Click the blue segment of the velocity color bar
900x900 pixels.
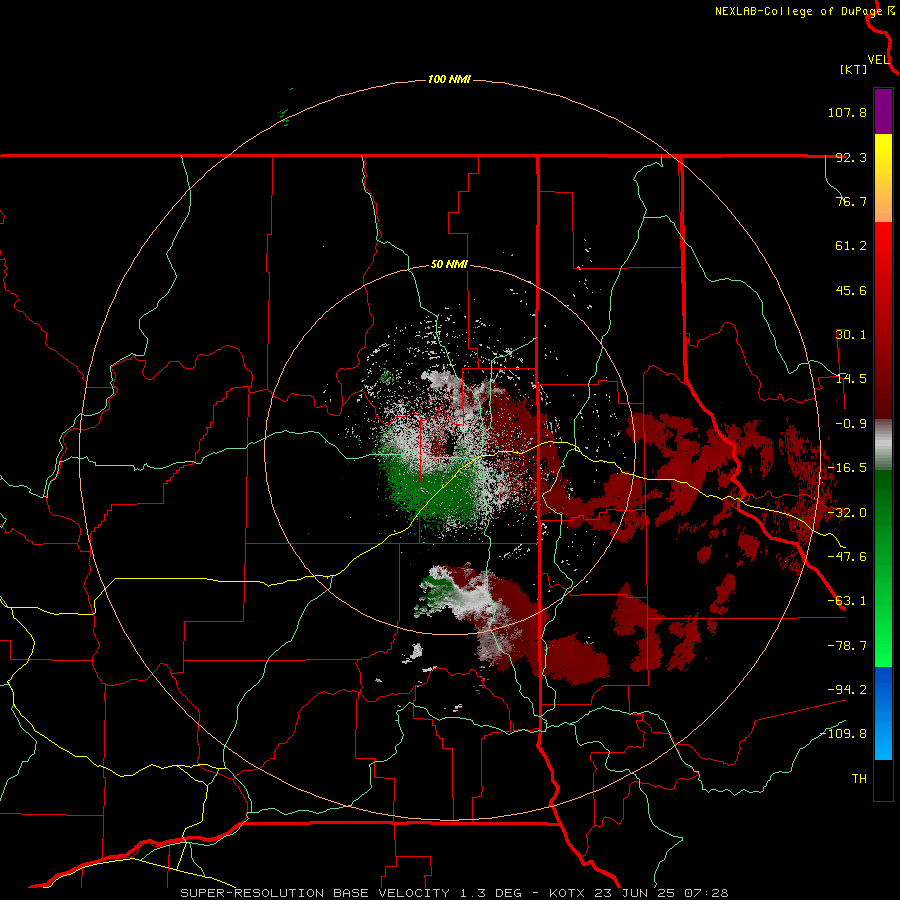coord(883,713)
